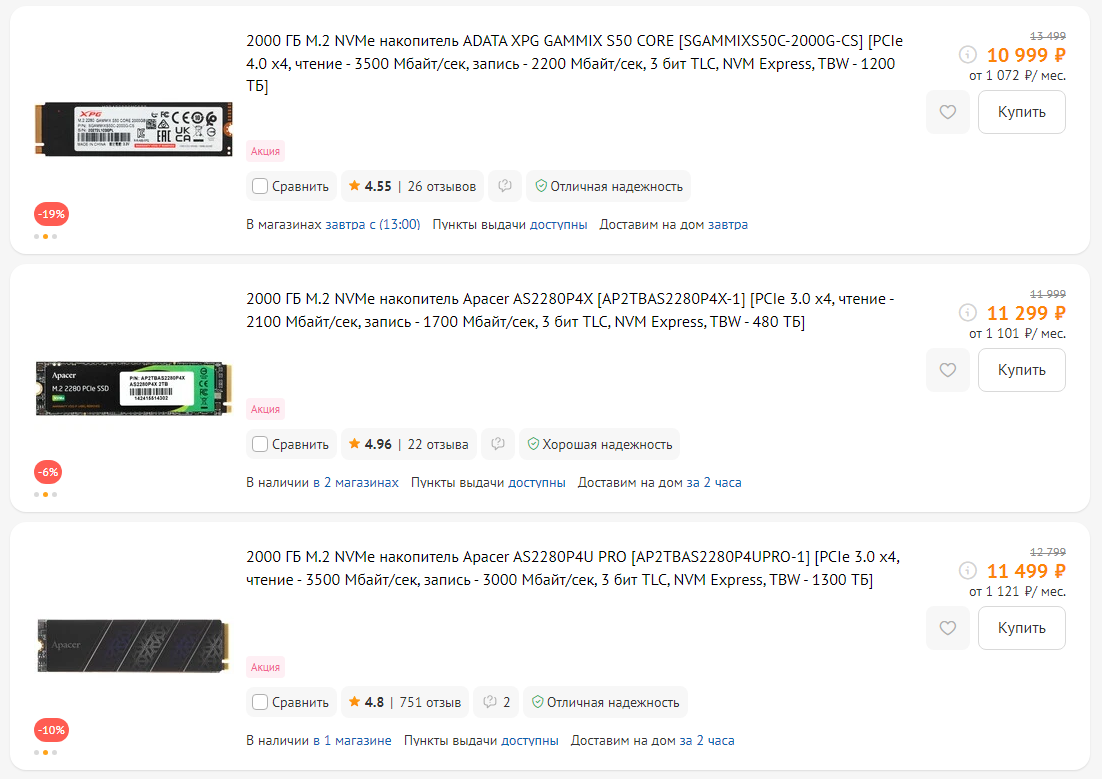View Хорошая надежность reliability badge
Screen dimensions: 1102x779
coord(600,444)
